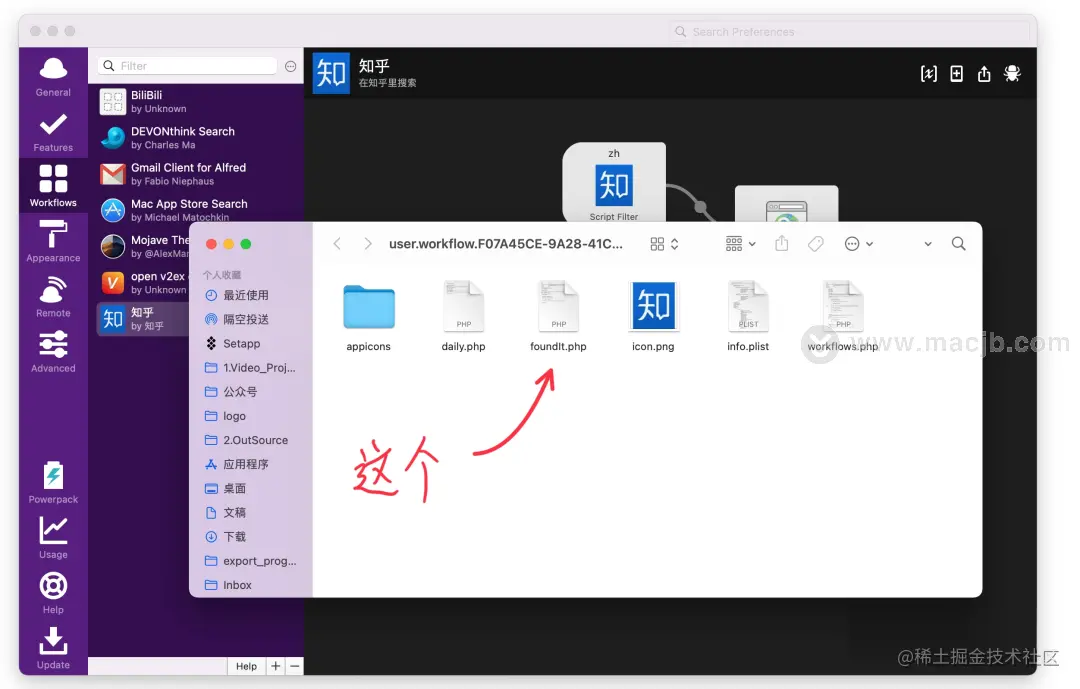The height and width of the screenshot is (689, 1080).
Task: Click Finder share icon
Action: [781, 243]
